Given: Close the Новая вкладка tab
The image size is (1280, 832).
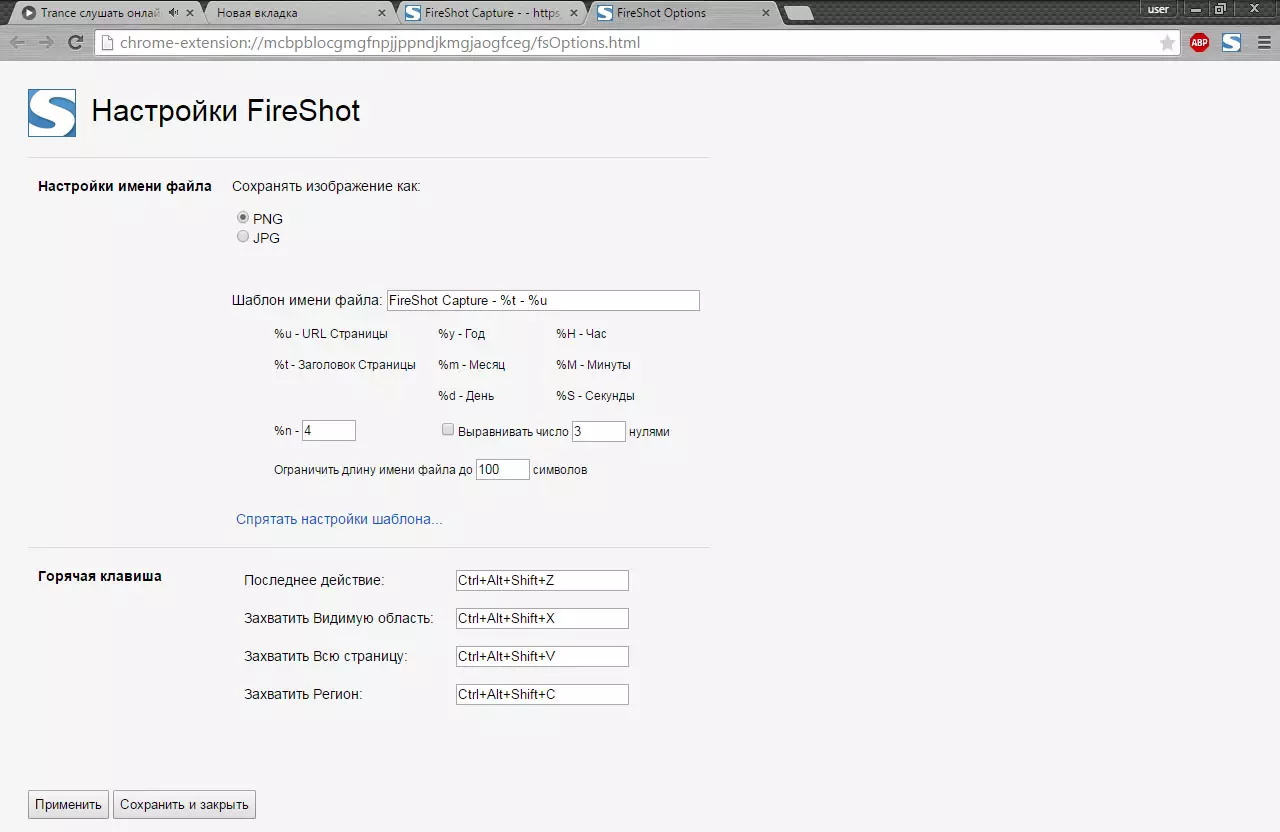Looking at the screenshot, I should click(x=381, y=13).
